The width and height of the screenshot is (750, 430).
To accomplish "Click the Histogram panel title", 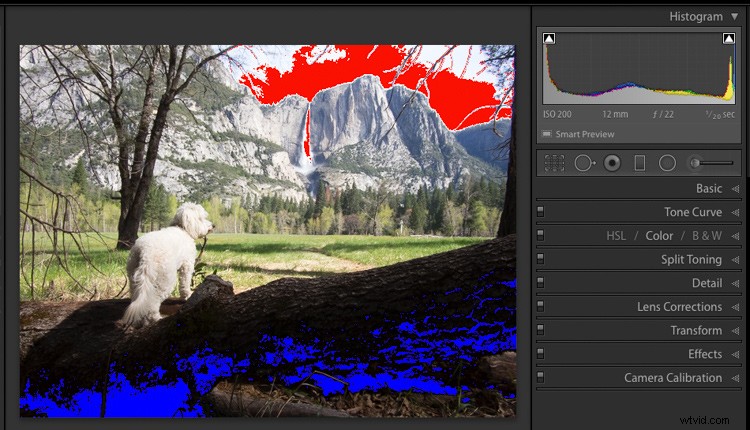I will [696, 17].
